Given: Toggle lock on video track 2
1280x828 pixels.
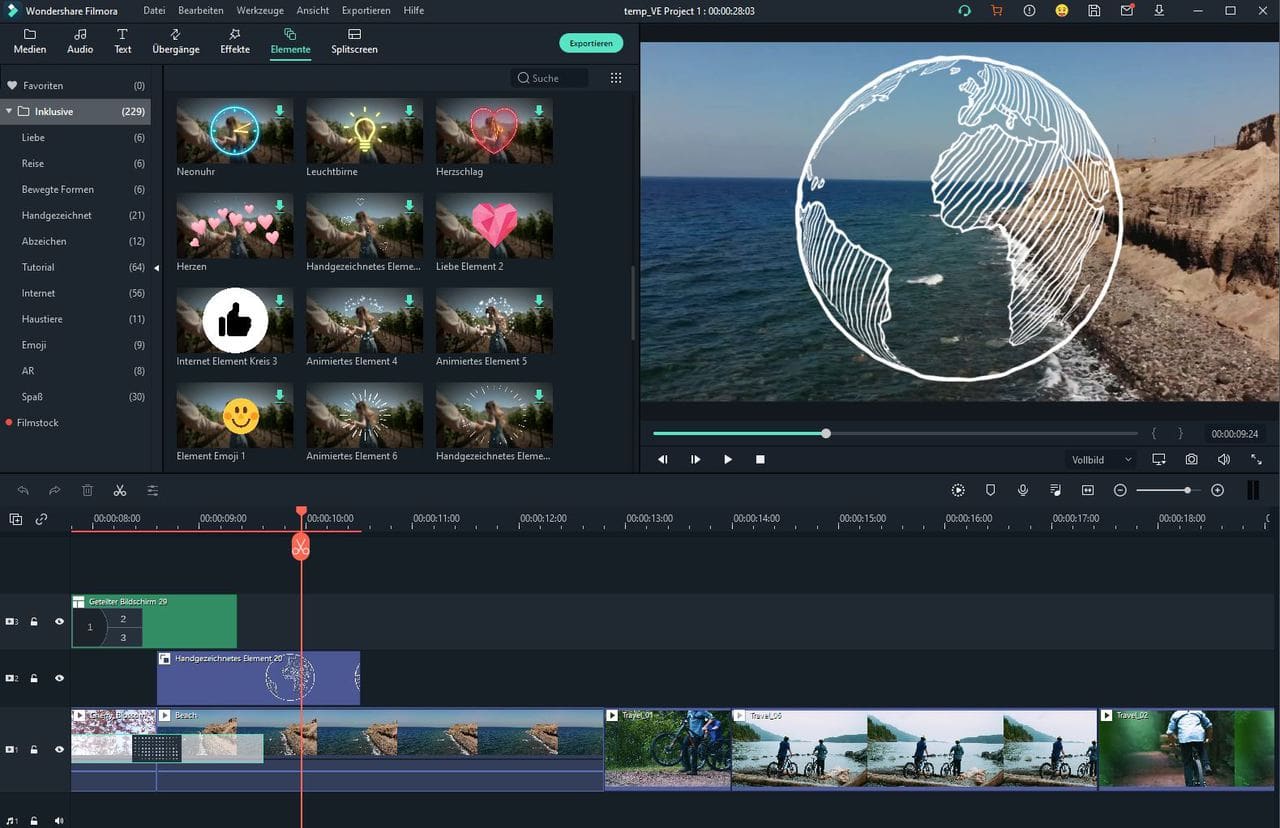Looking at the screenshot, I should 34,678.
